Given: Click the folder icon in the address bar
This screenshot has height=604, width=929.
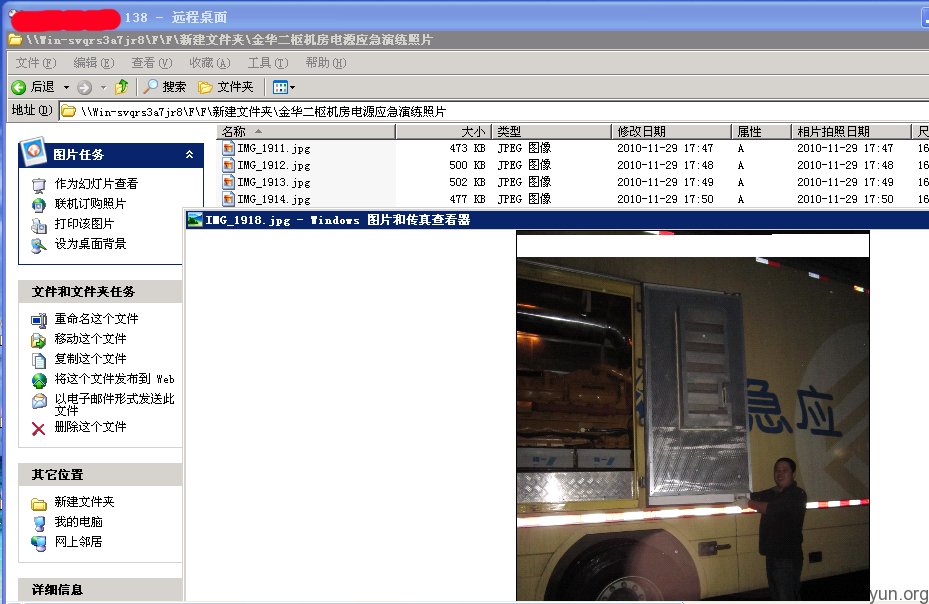Looking at the screenshot, I should 69,111.
